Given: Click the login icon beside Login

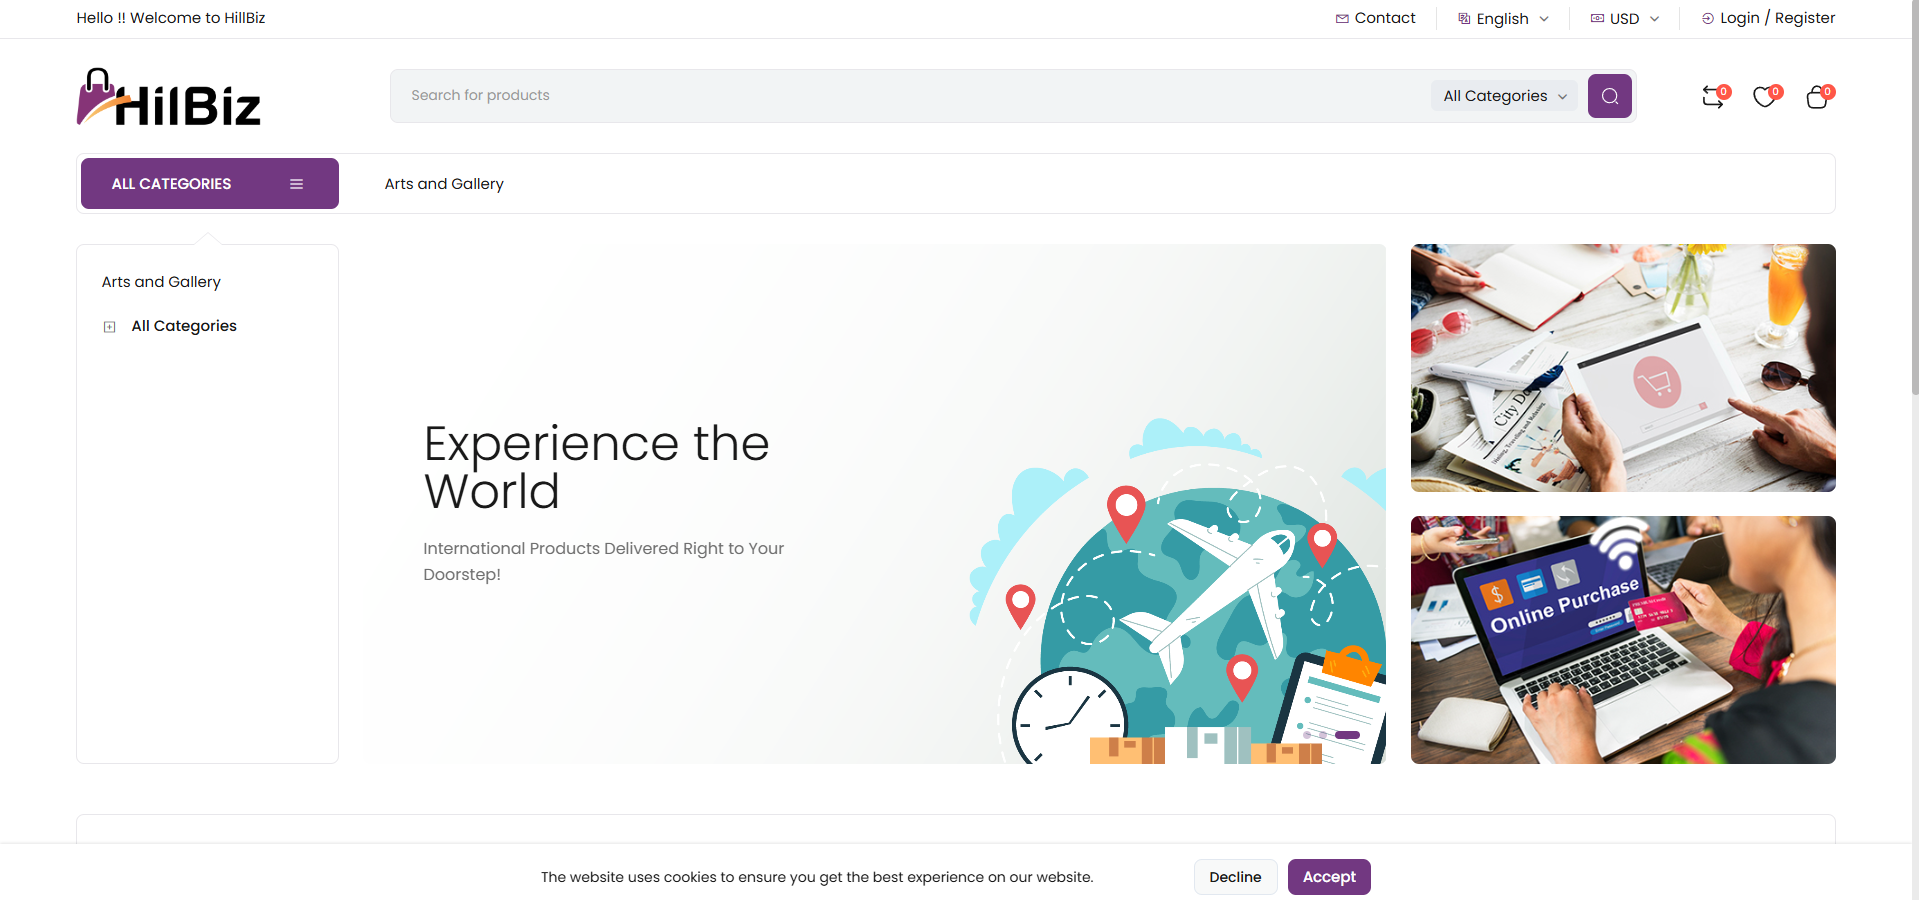Looking at the screenshot, I should [x=1708, y=19].
